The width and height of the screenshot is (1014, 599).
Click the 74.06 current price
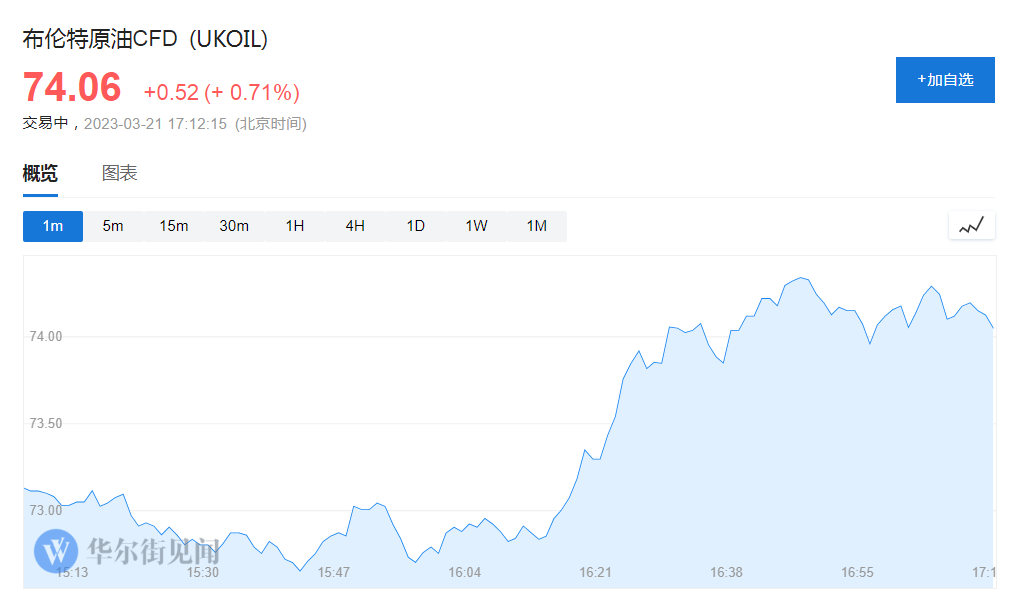[72, 88]
